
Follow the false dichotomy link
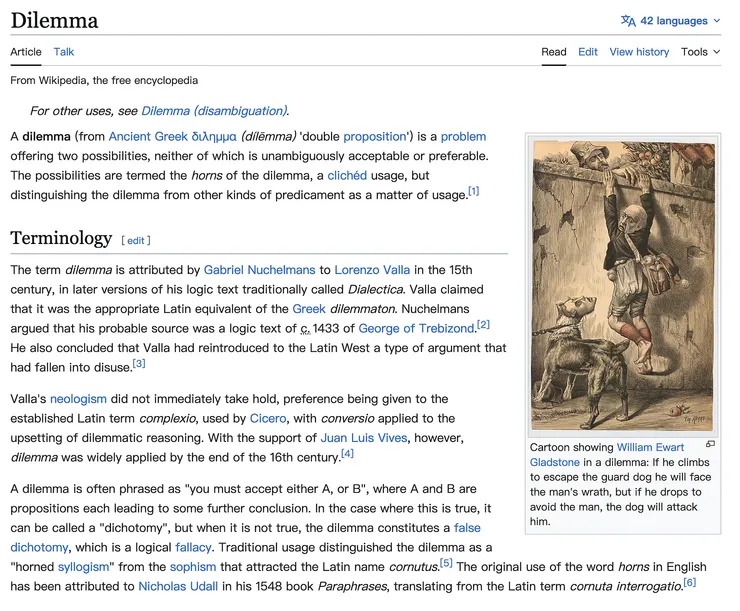[467, 528]
